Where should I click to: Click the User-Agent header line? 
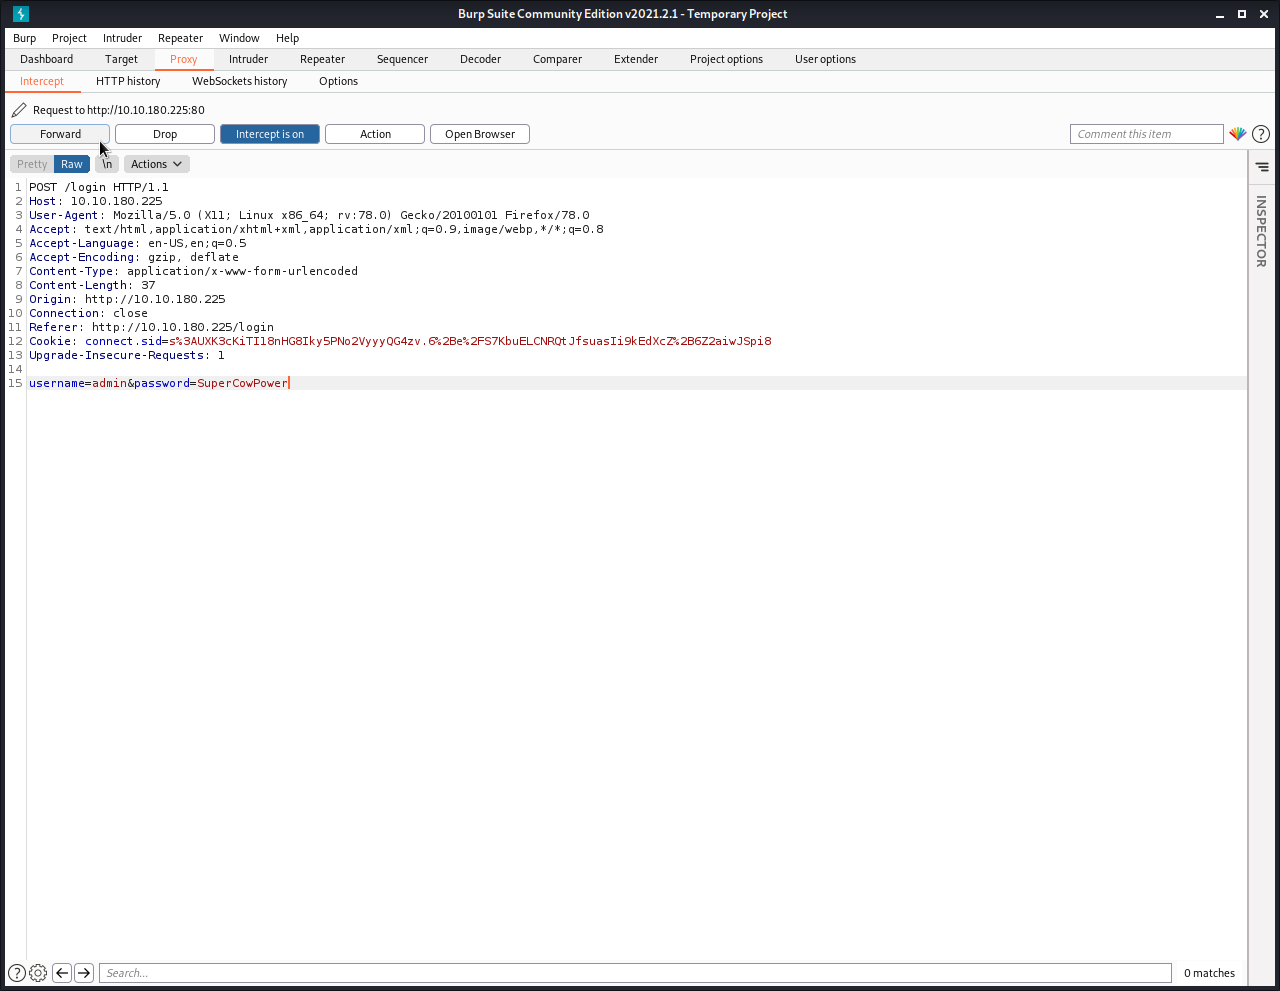(x=309, y=215)
